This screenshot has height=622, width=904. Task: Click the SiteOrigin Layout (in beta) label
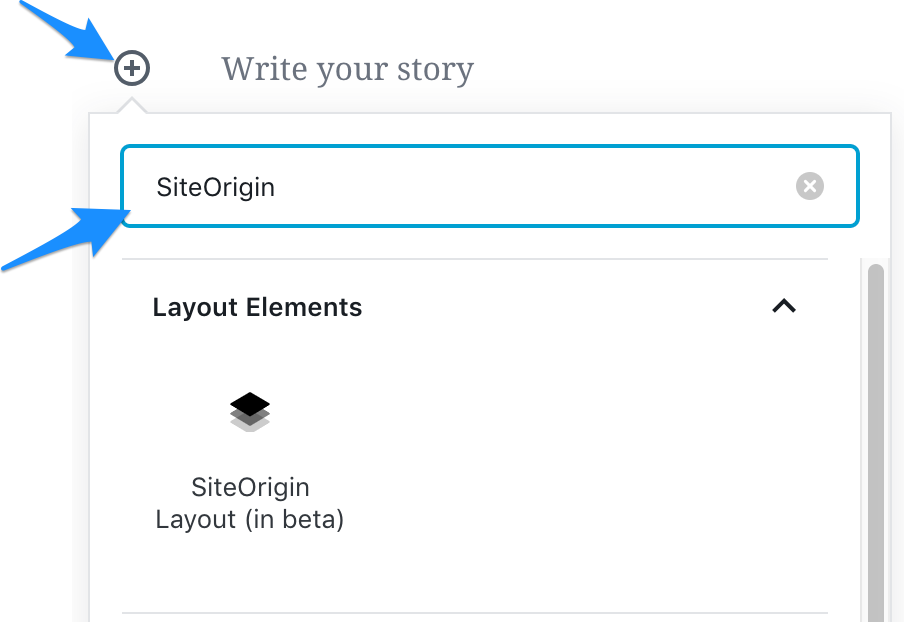[249, 503]
